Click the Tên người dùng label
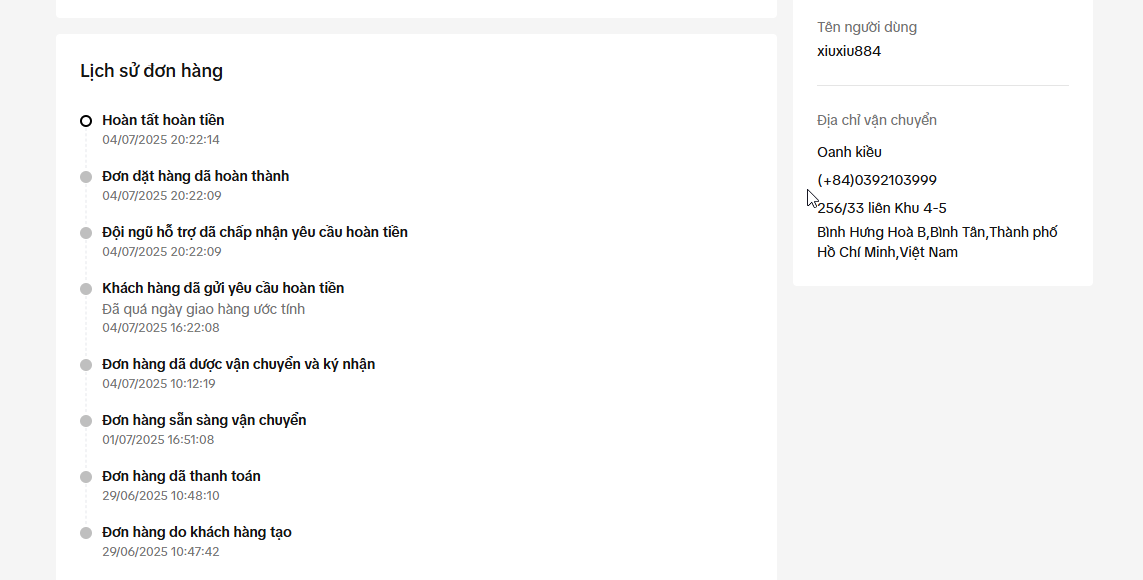This screenshot has height=580, width=1143. (867, 27)
